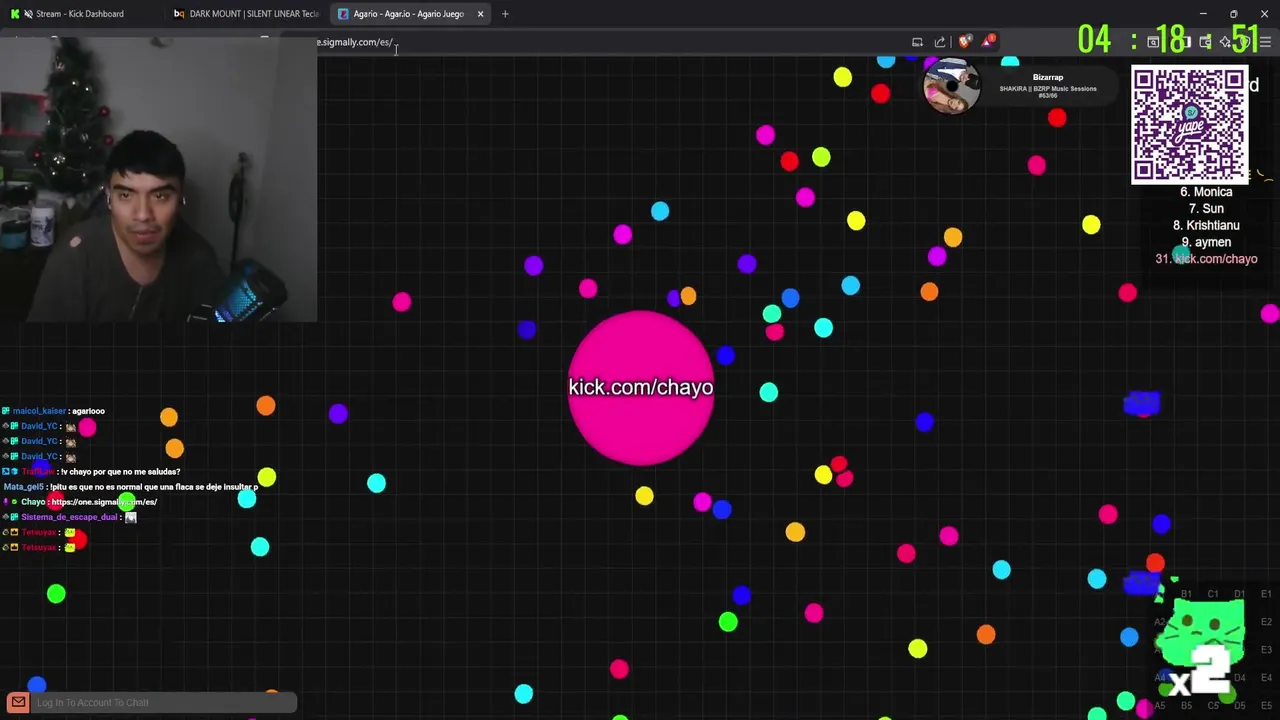Click leaderboard entry 7. Sun
Viewport: 1280px width, 720px height.
coord(1206,209)
